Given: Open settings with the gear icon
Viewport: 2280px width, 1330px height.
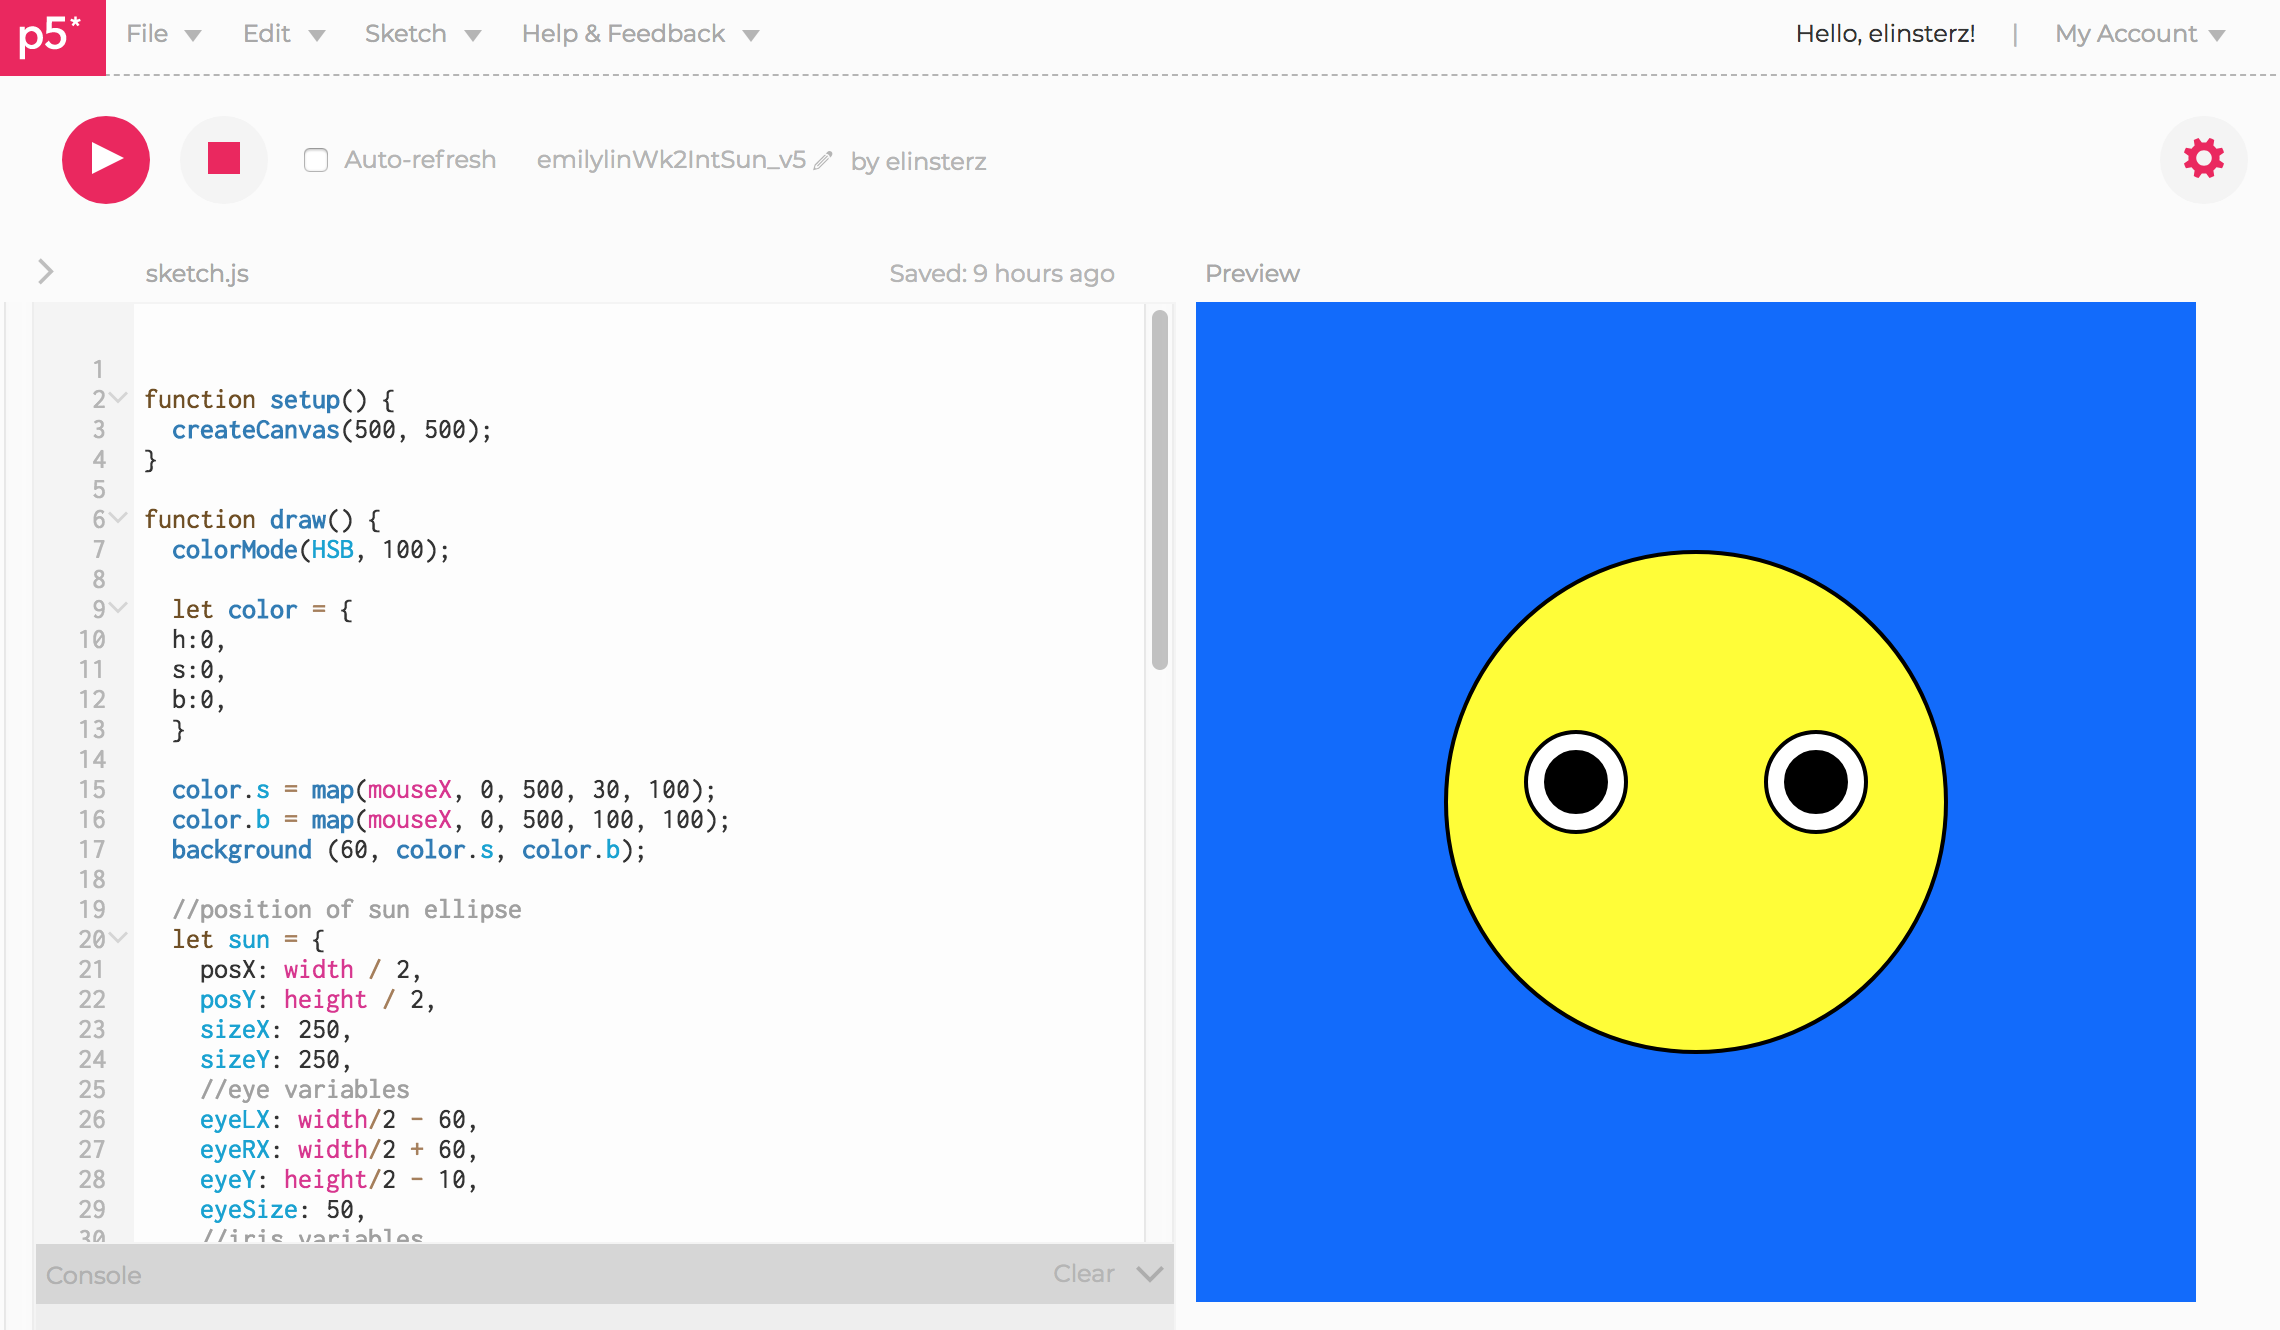Looking at the screenshot, I should (2203, 159).
